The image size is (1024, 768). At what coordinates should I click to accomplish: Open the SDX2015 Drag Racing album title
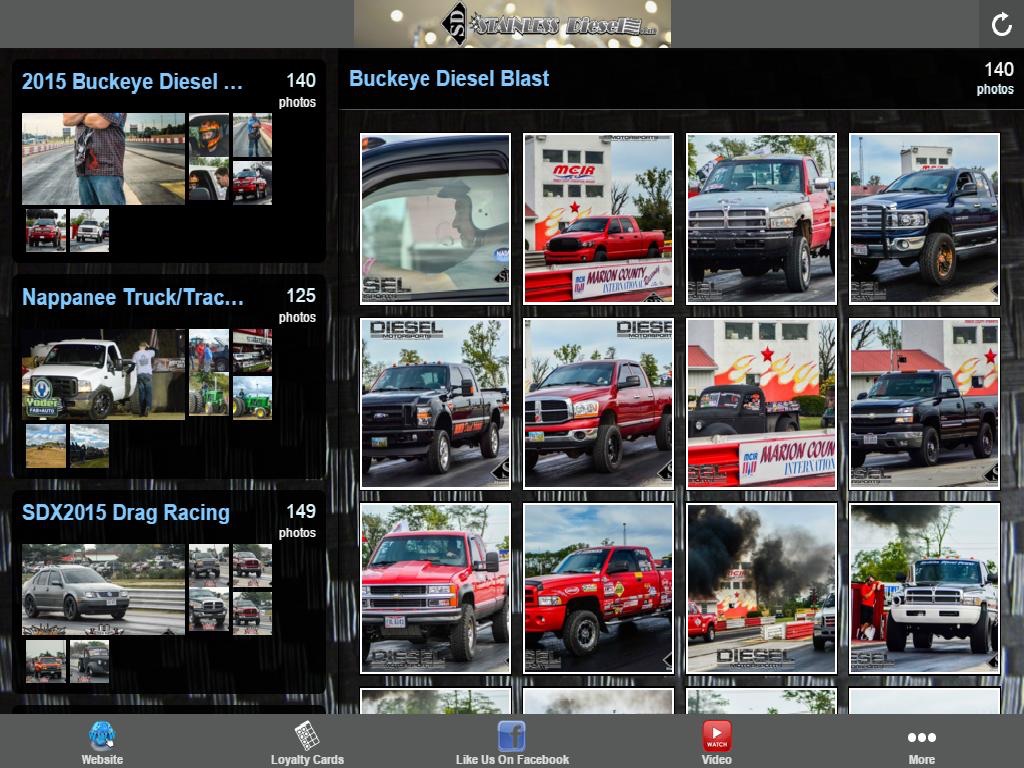(x=125, y=513)
